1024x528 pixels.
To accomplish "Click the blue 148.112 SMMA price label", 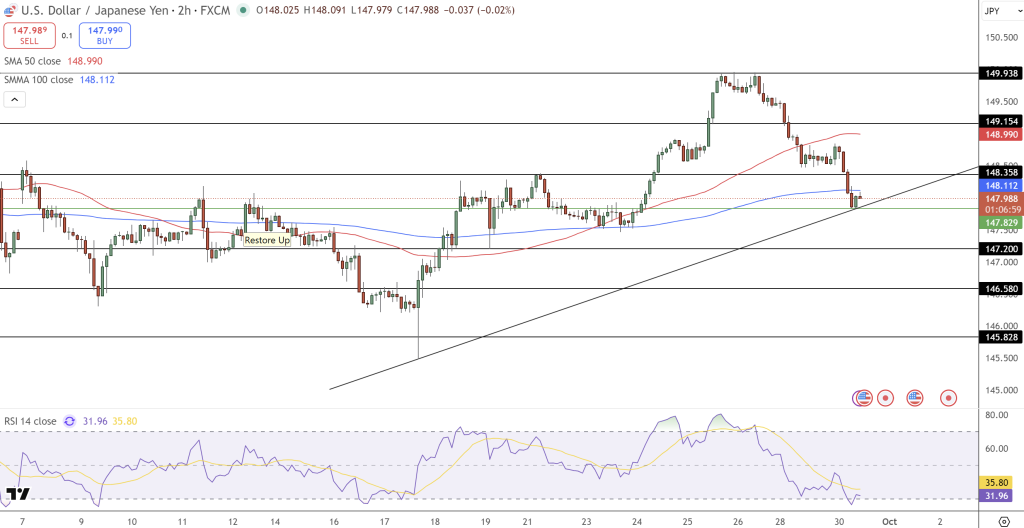I will 999,186.
